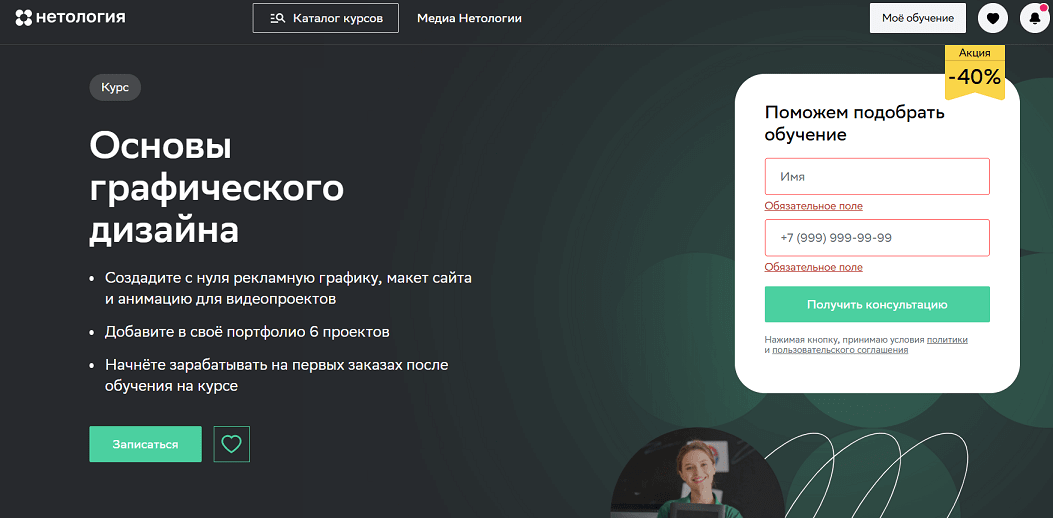This screenshot has height=518, width=1053.
Task: Go to Медиа Нетологии
Action: (469, 18)
